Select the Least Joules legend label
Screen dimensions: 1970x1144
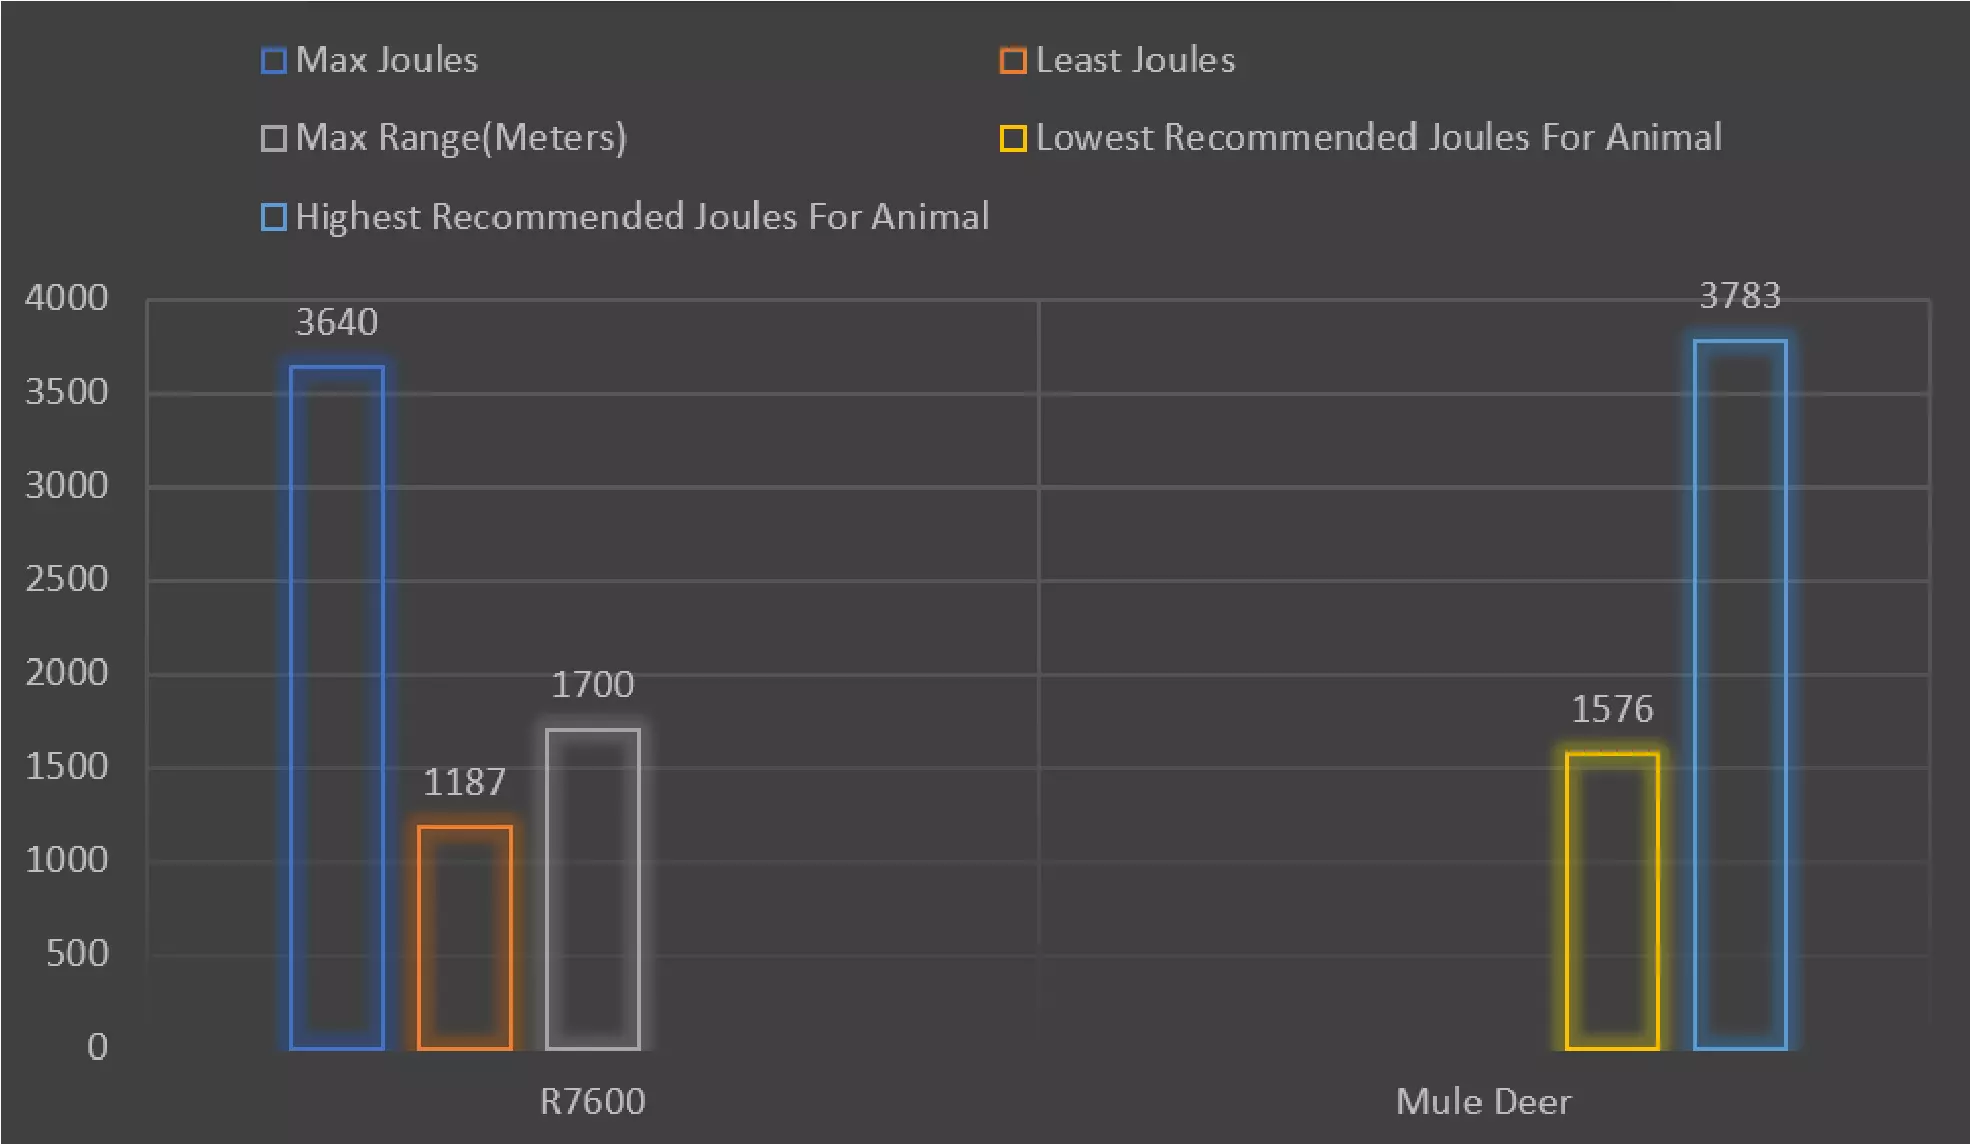[1135, 60]
